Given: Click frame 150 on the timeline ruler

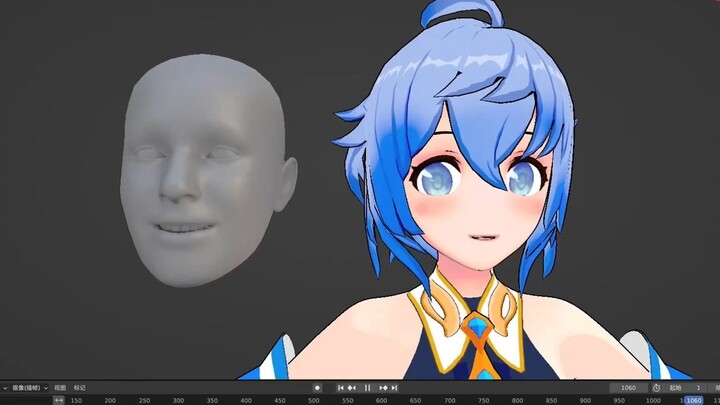Looking at the screenshot, I should (x=76, y=401).
